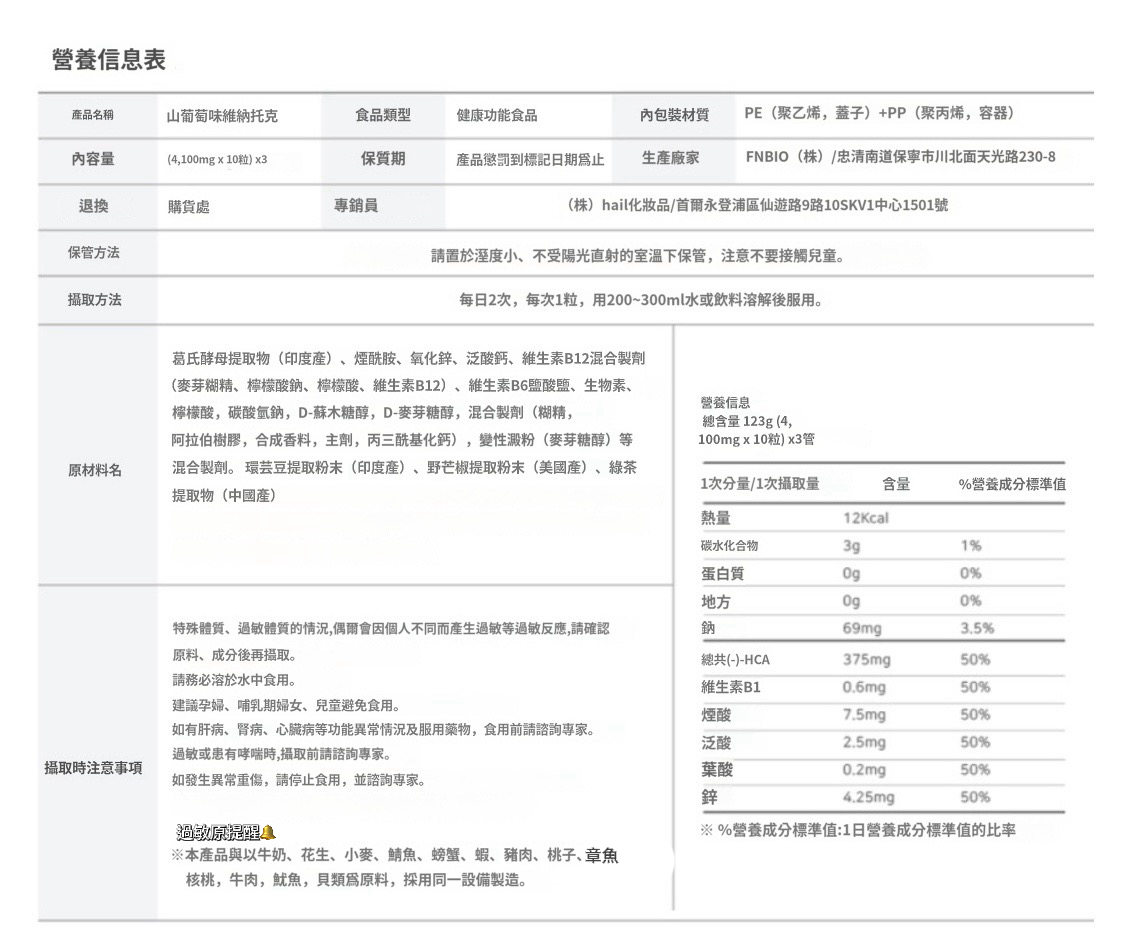Image resolution: width=1131 pixels, height=927 pixels.
Task: Select the 原材料名 row label
Action: coord(94,470)
